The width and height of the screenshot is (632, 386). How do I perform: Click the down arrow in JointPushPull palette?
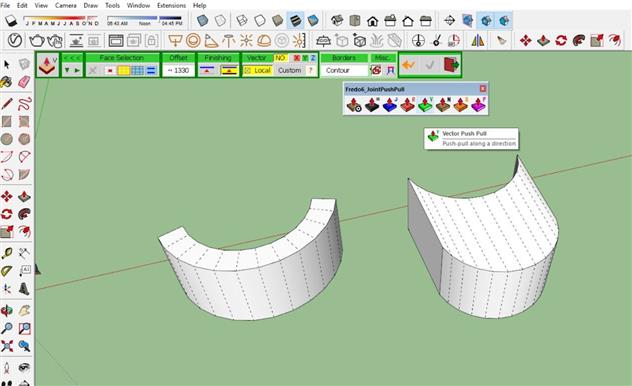click(67, 70)
